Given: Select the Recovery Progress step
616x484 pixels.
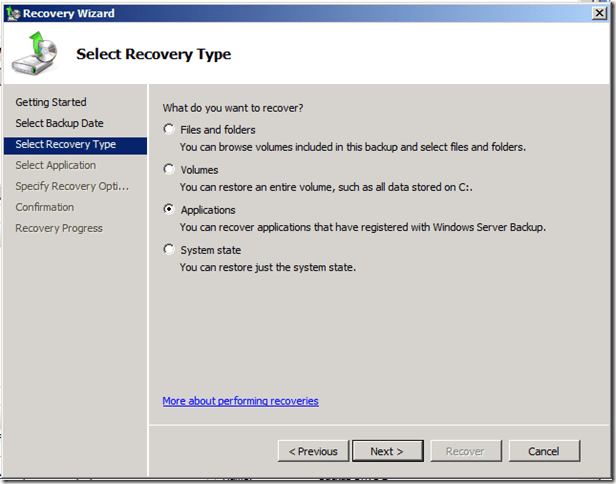Looking at the screenshot, I should pos(59,228).
